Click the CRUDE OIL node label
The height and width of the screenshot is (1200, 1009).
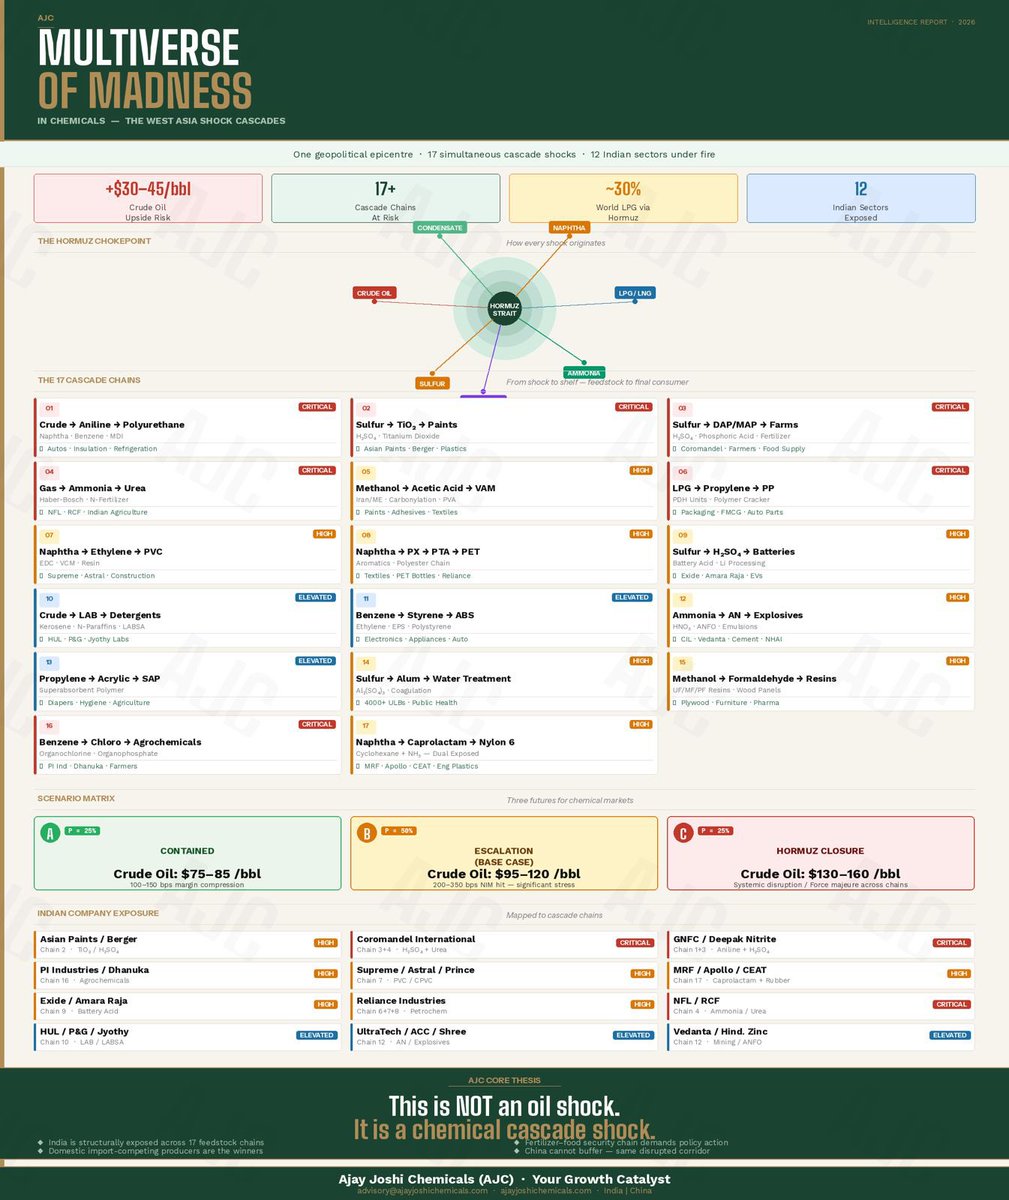tap(375, 293)
